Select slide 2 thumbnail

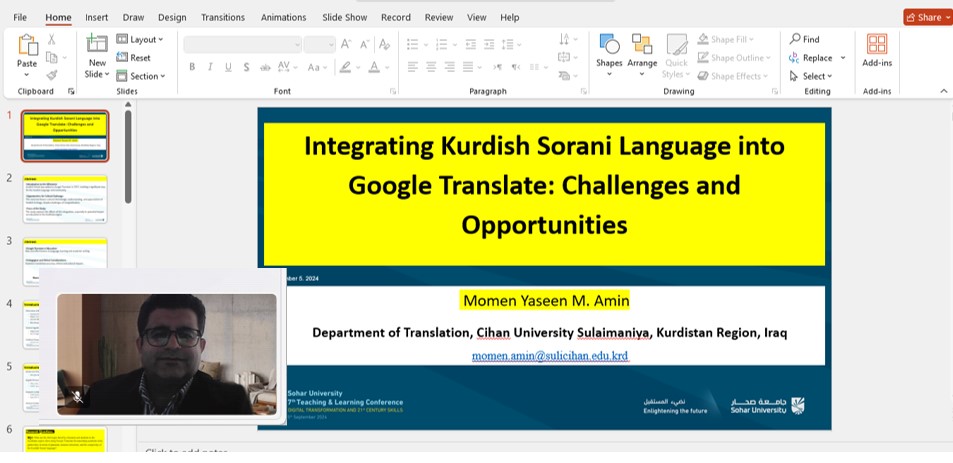[65, 199]
